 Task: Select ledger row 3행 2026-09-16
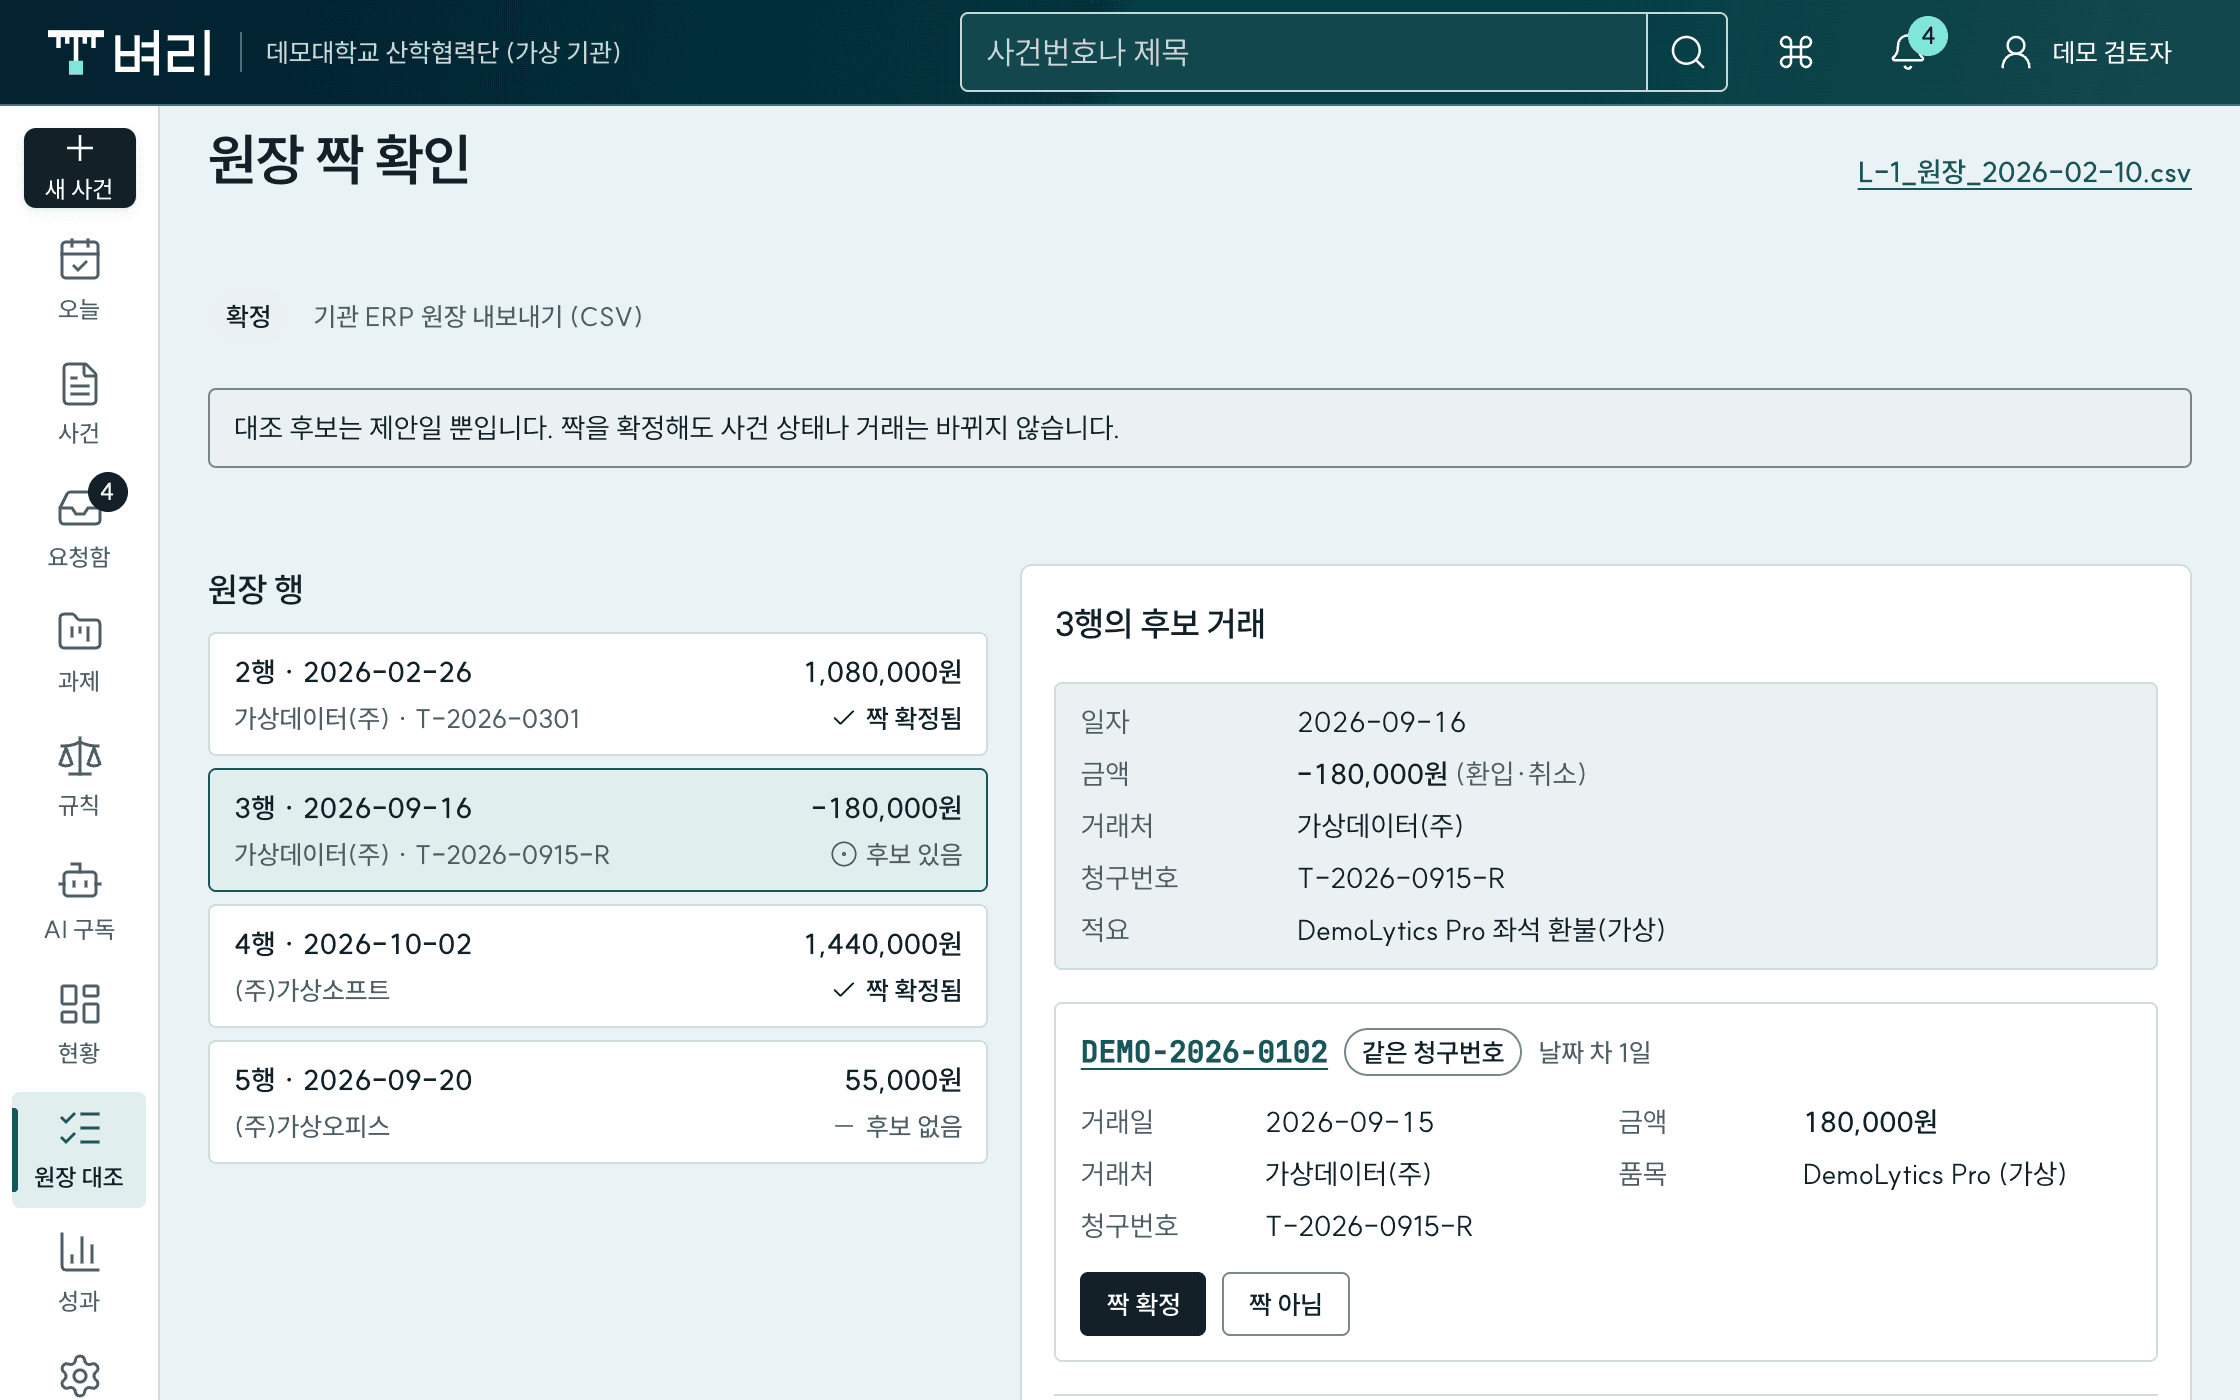[x=598, y=830]
